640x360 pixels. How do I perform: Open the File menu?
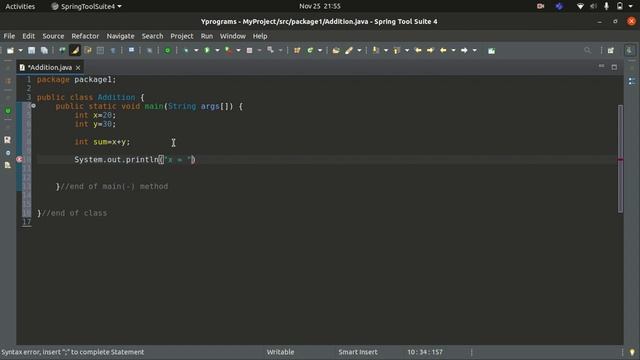[x=9, y=36]
